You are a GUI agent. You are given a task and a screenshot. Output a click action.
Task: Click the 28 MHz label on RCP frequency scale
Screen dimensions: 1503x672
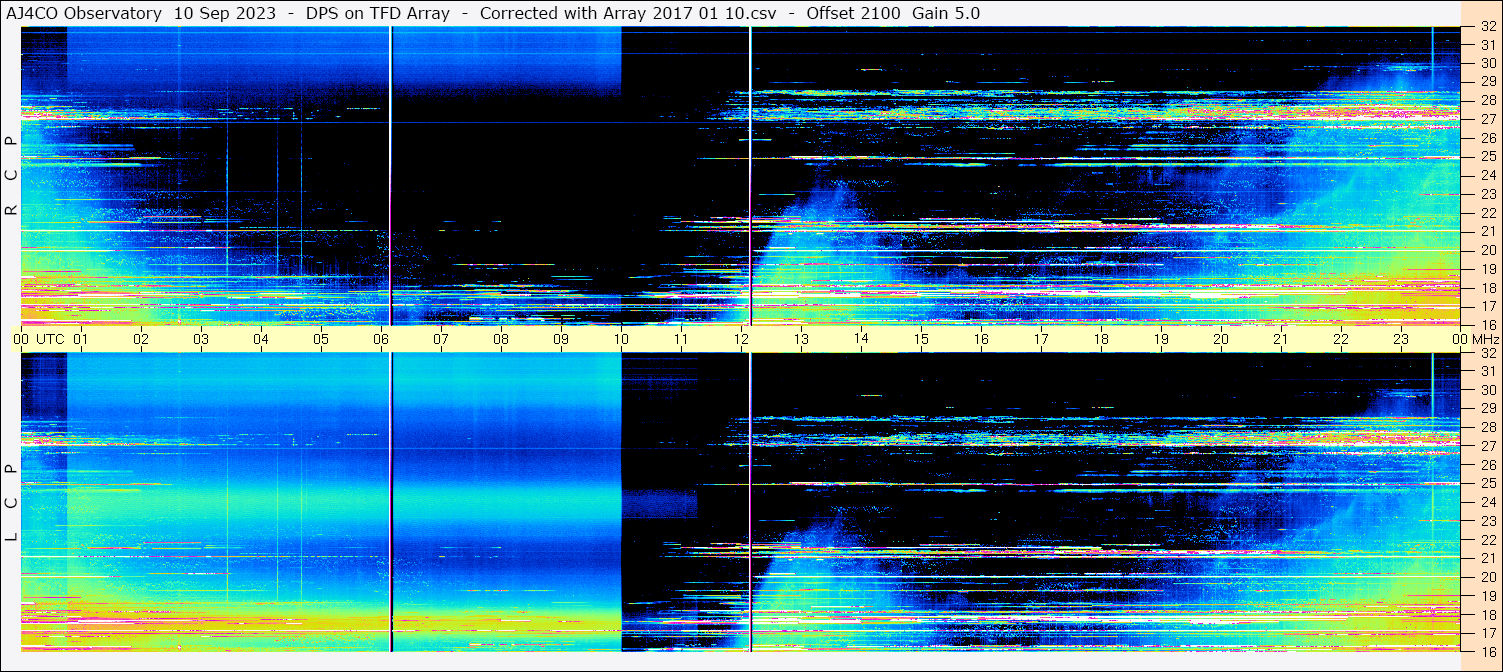(1487, 100)
